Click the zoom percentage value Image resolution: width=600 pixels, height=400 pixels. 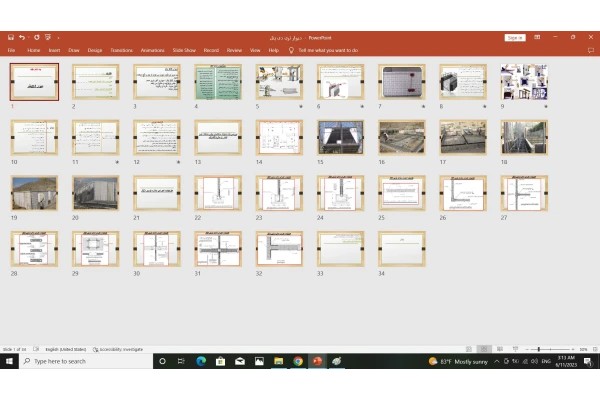pyautogui.click(x=583, y=349)
